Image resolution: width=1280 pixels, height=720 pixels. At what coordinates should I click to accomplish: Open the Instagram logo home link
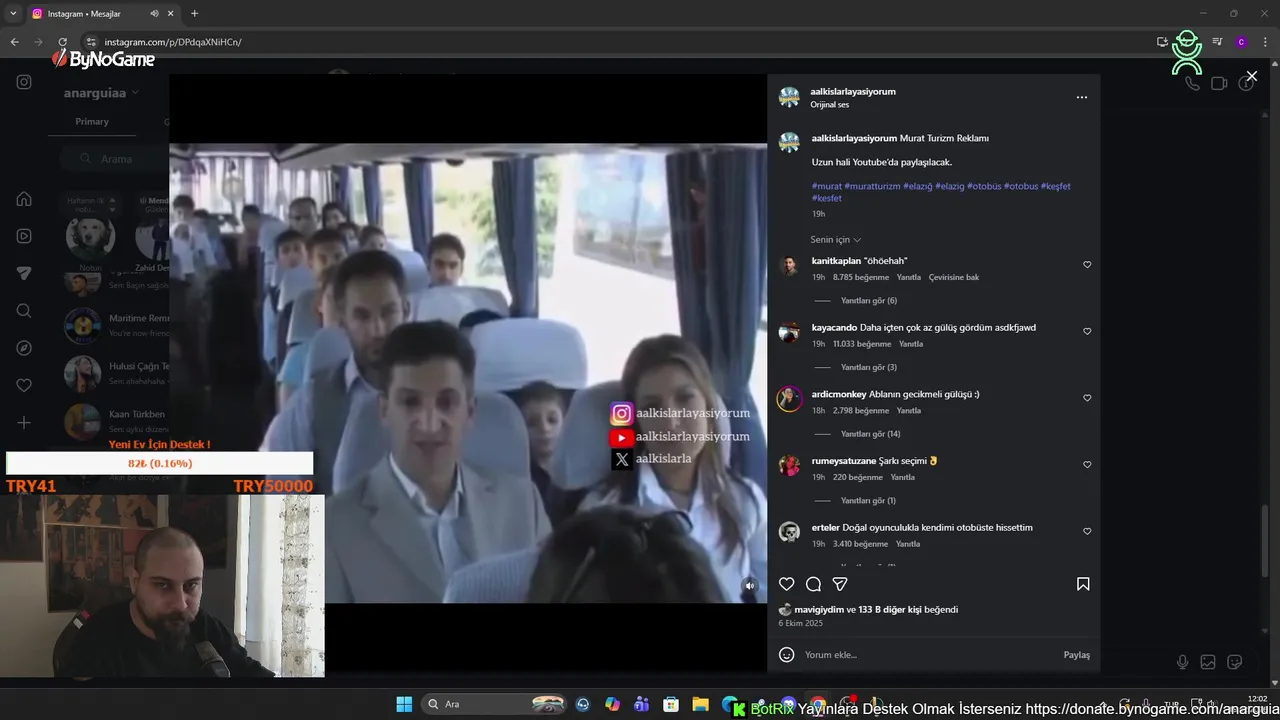tap(24, 82)
